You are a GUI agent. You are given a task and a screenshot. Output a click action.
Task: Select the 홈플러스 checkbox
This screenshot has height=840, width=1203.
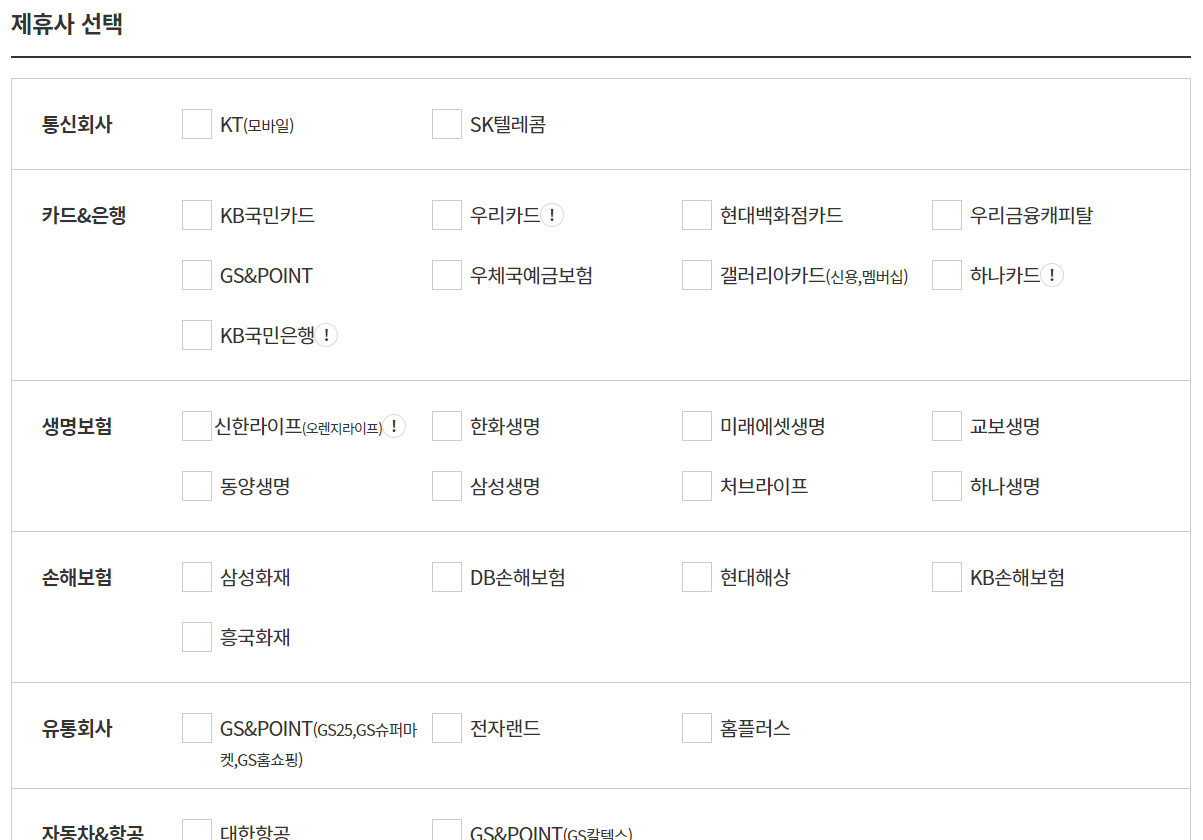pyautogui.click(x=697, y=728)
